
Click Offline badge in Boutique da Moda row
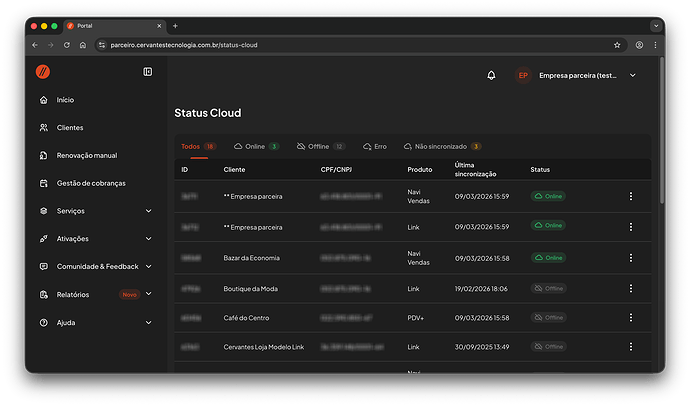coord(548,289)
